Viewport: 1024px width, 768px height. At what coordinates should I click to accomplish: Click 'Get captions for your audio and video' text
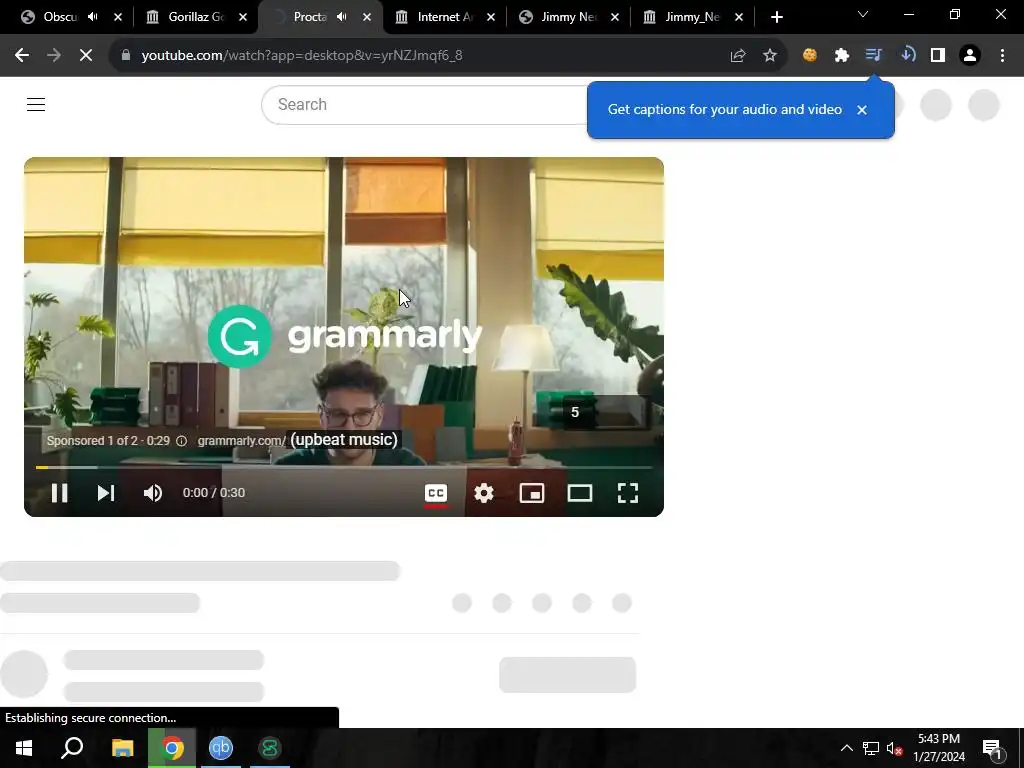724,110
